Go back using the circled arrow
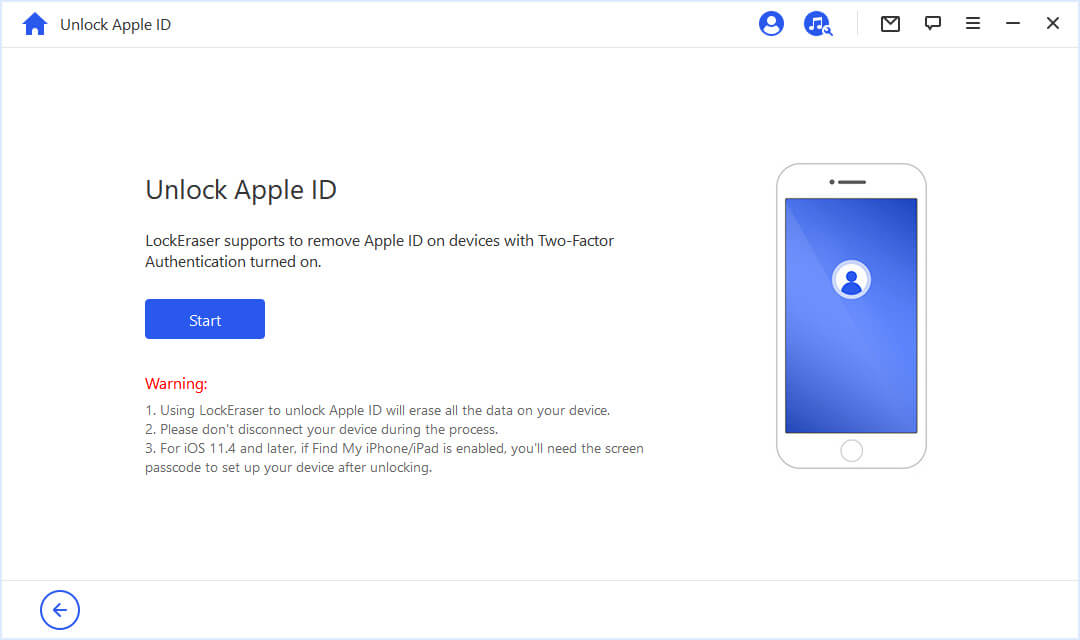1080x640 pixels. (60, 610)
